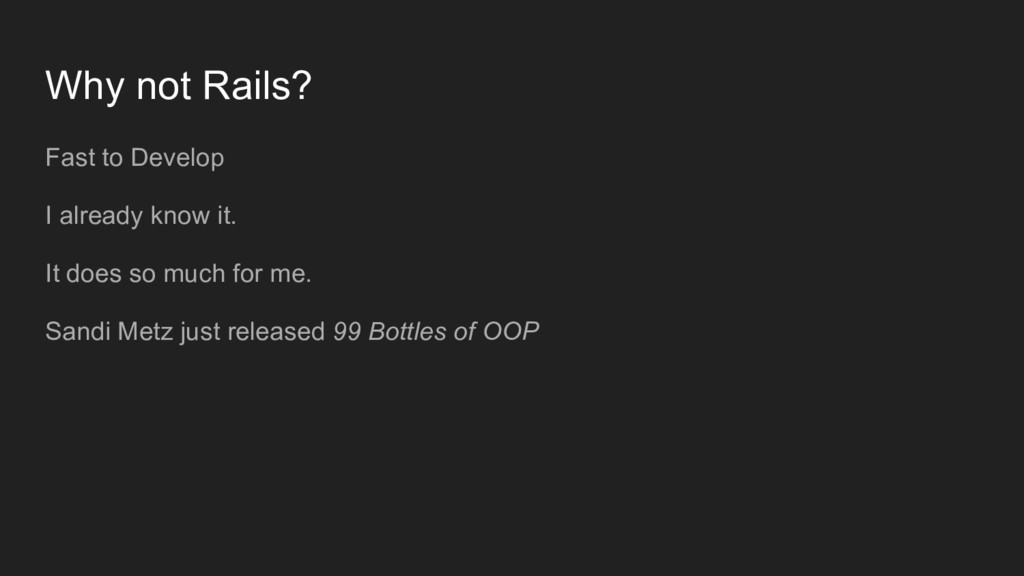Select the "Fast to Develop" line
The width and height of the screenshot is (1024, 576).
pos(135,159)
